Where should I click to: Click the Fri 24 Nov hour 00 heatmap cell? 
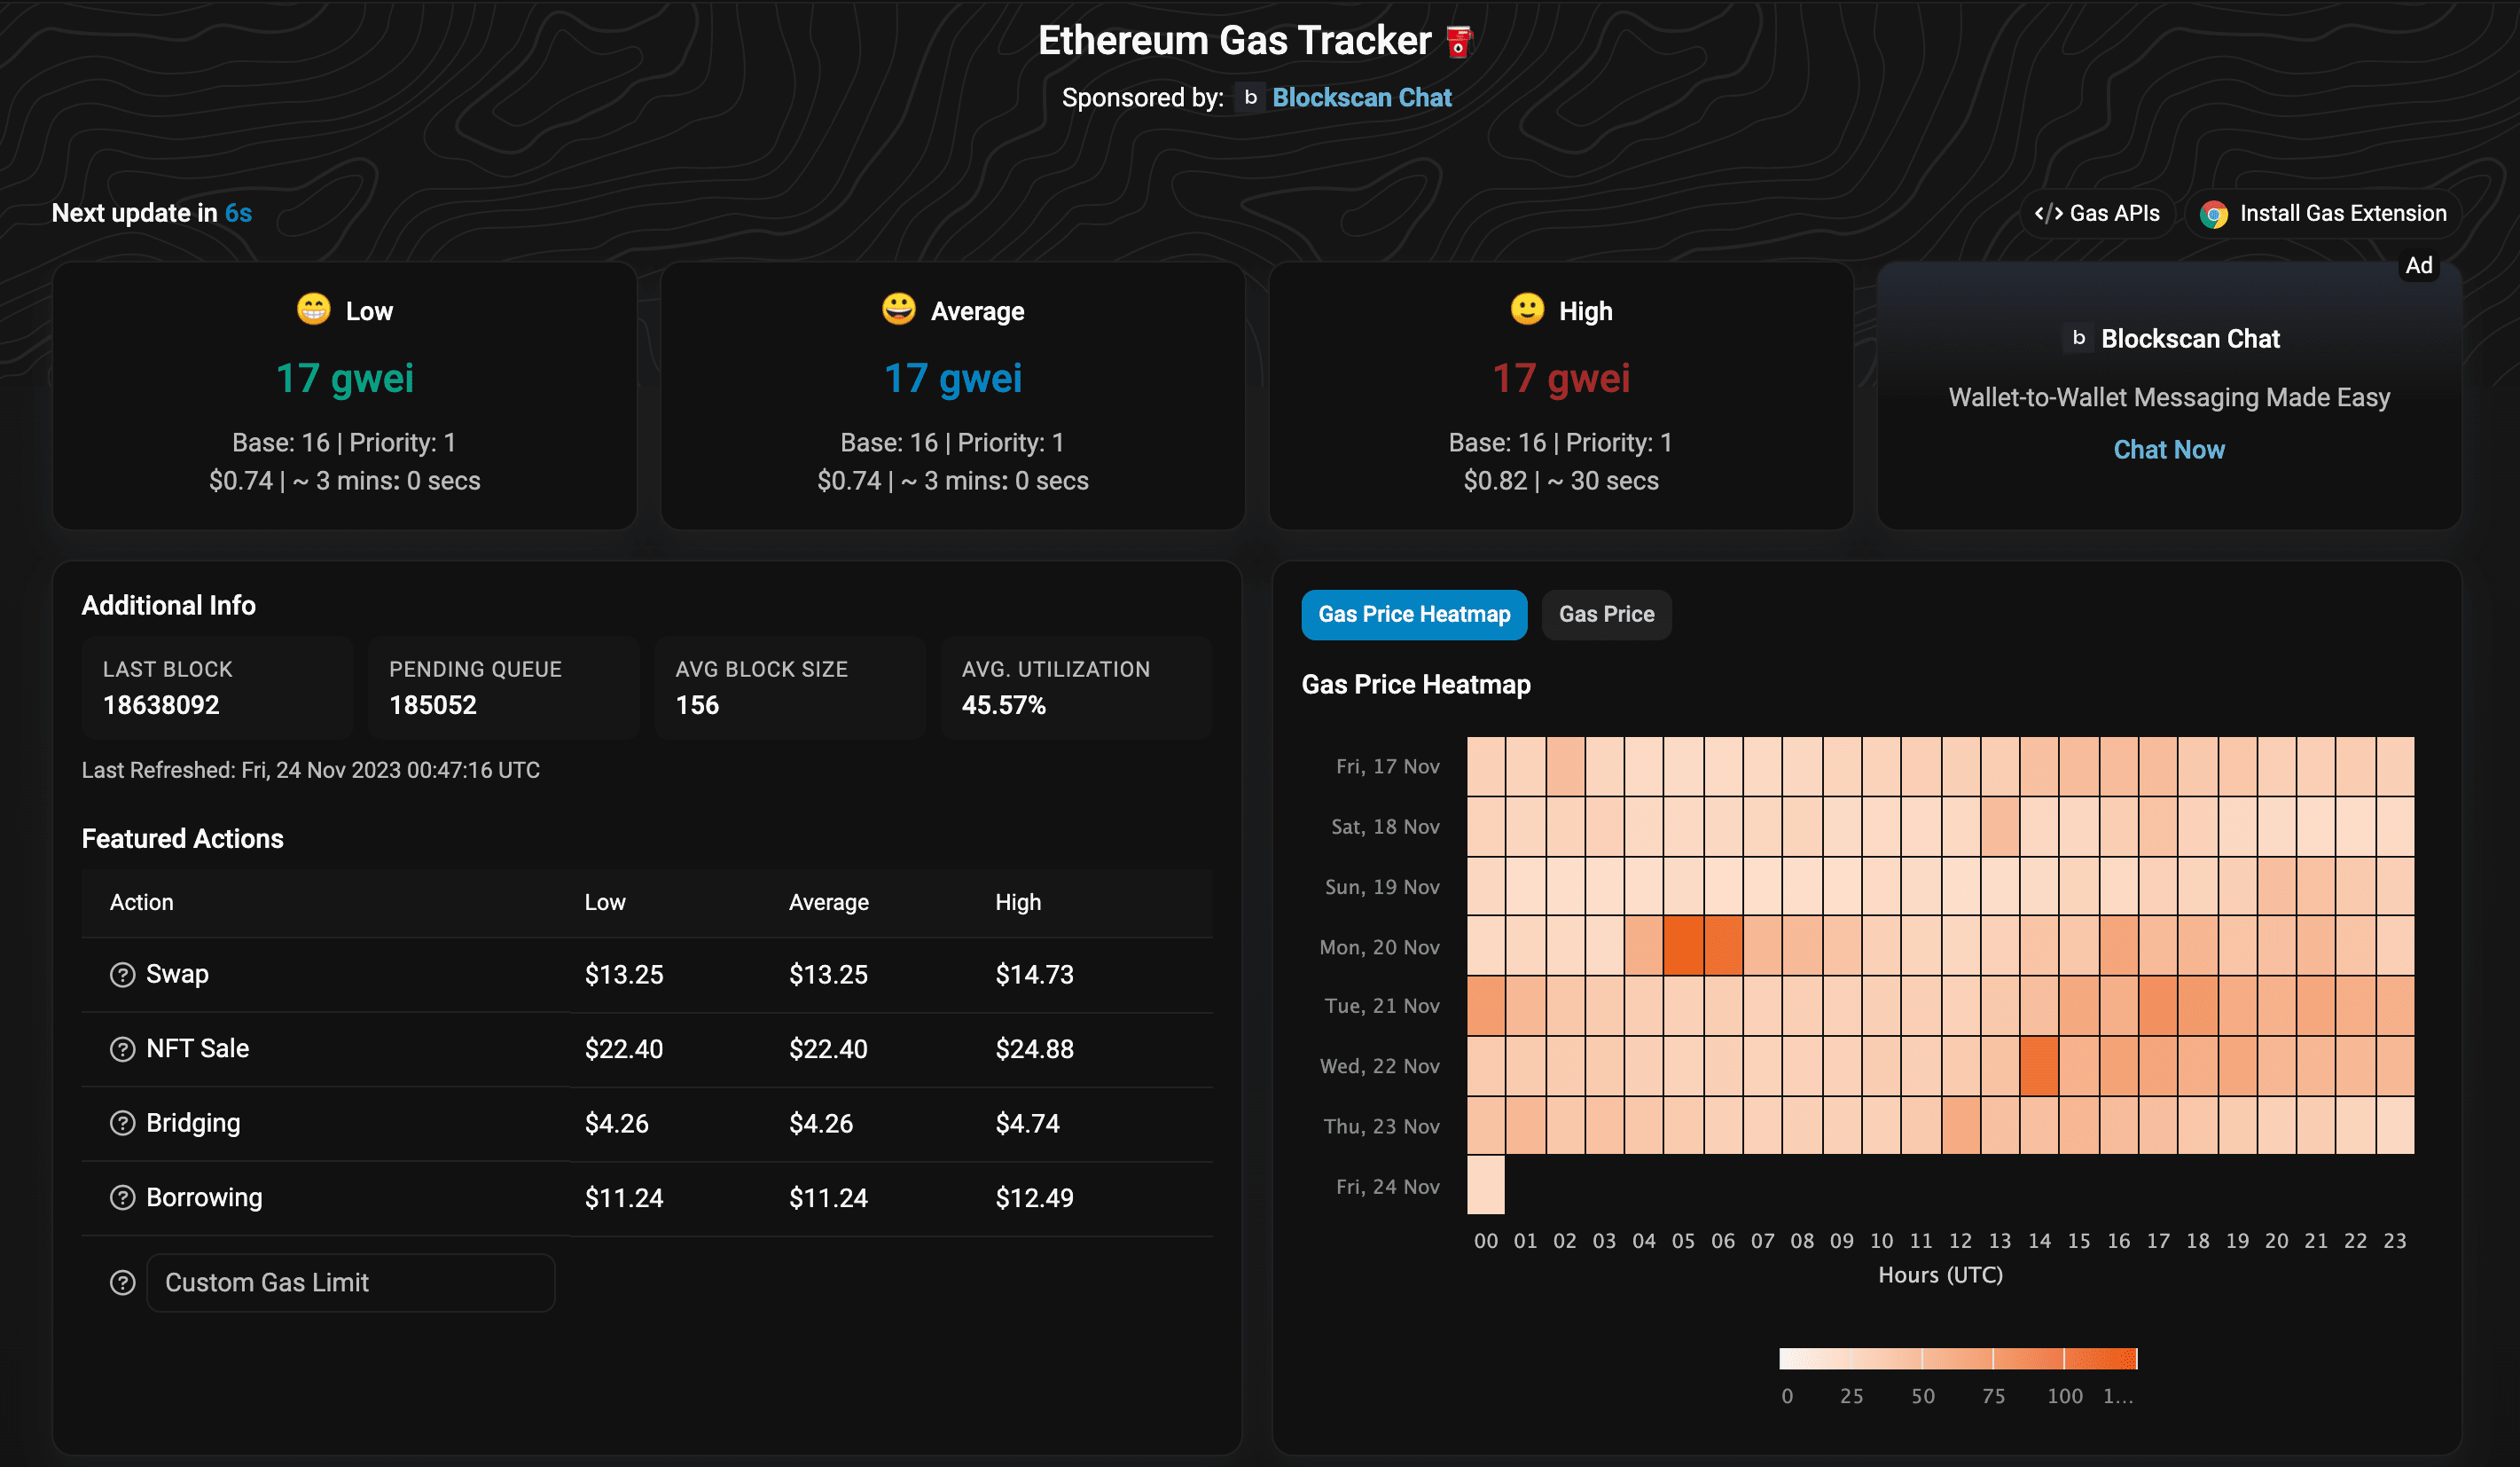pos(1486,1185)
